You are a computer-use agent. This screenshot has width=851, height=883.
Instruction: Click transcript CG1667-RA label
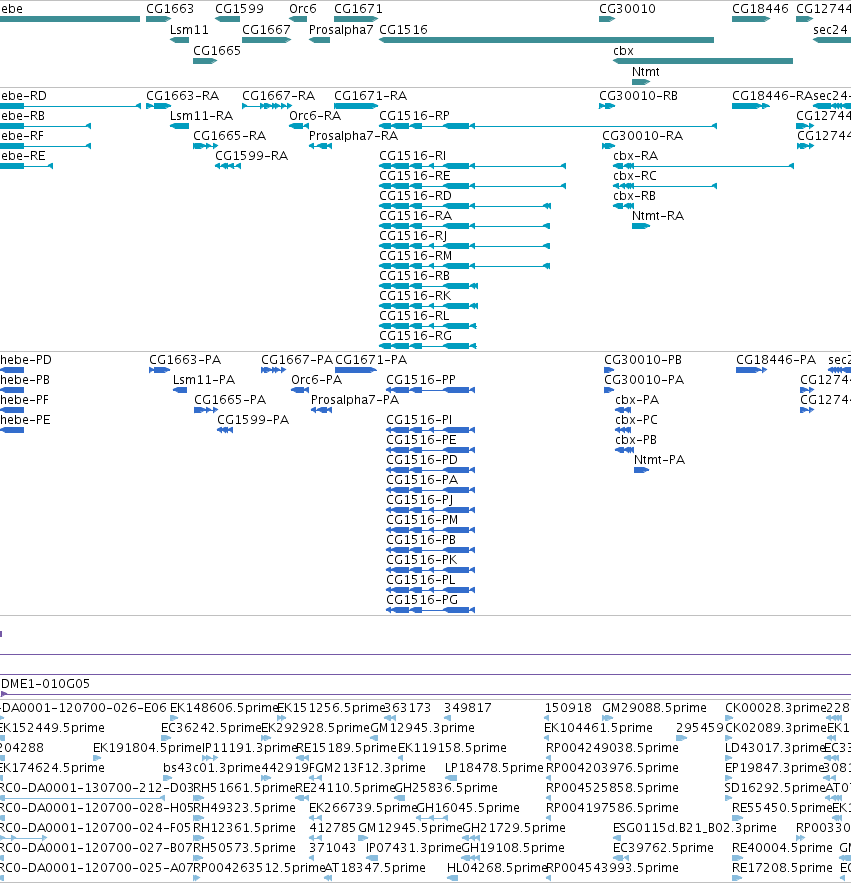(x=279, y=96)
